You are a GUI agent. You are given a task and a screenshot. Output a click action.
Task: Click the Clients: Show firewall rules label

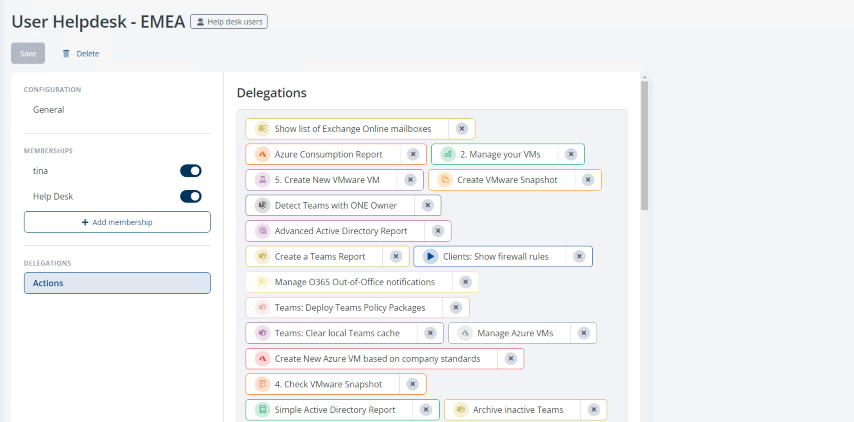point(496,256)
